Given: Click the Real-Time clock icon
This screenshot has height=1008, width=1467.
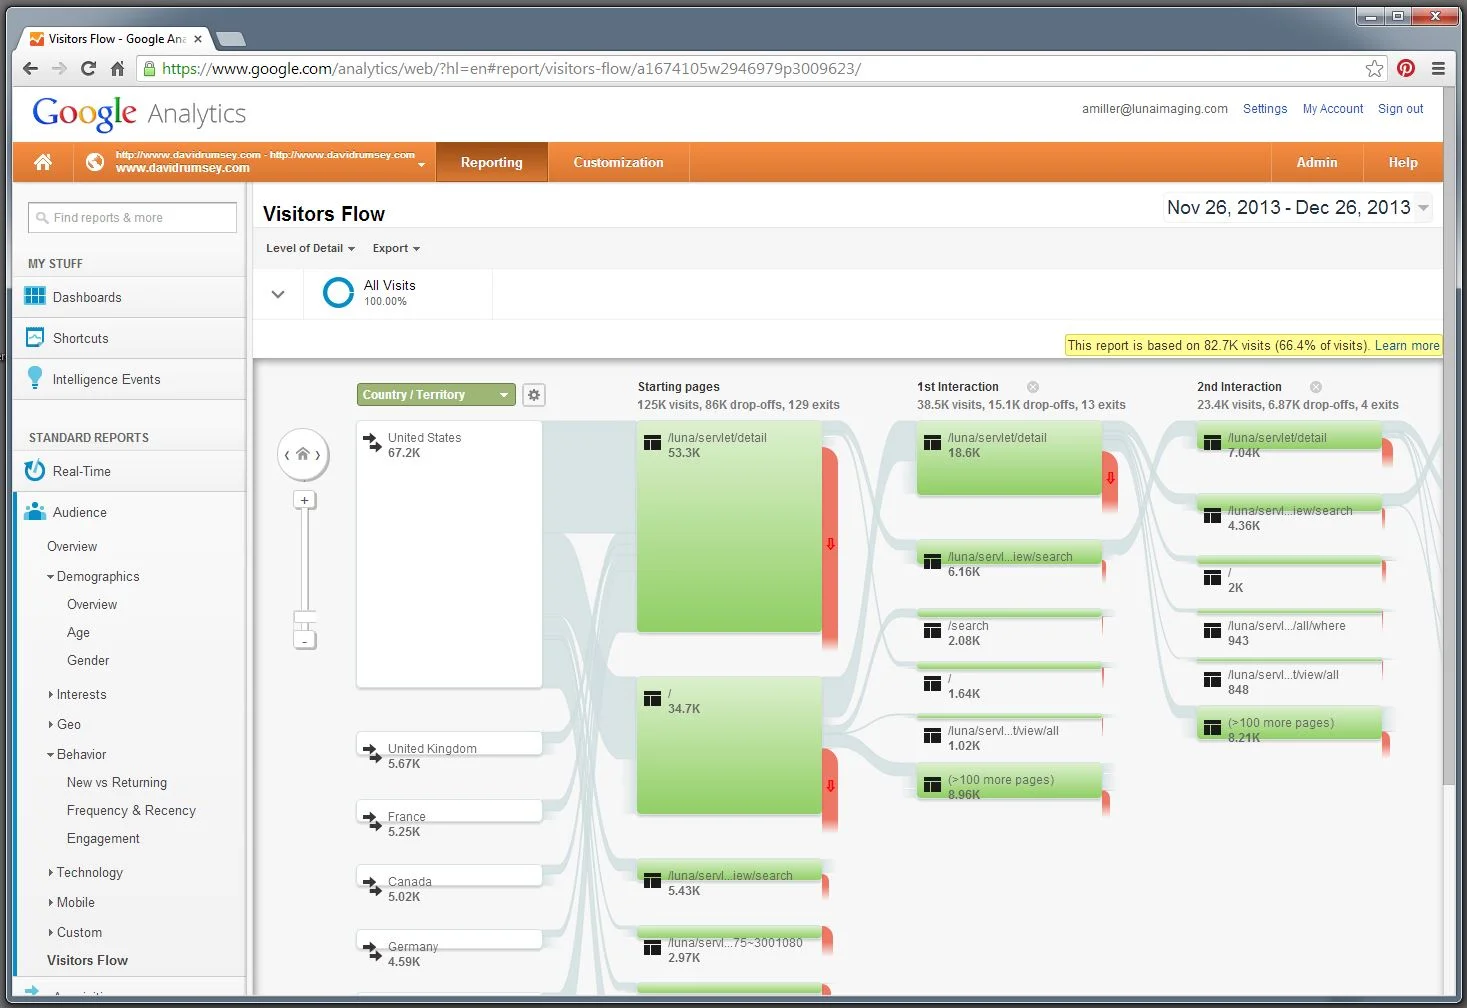Looking at the screenshot, I should coord(35,470).
